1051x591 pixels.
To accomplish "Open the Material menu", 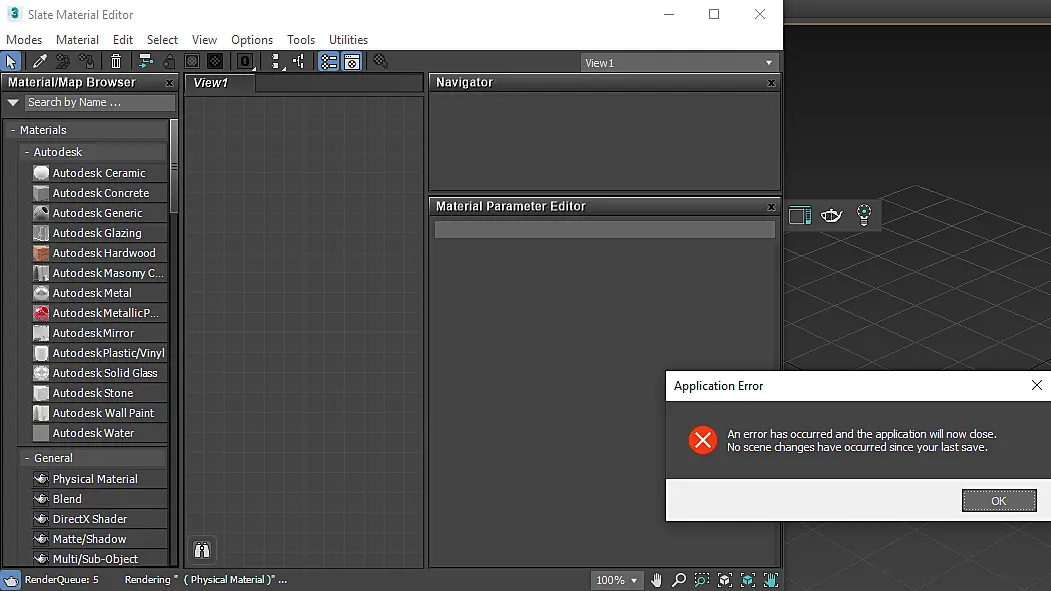I will coord(77,40).
